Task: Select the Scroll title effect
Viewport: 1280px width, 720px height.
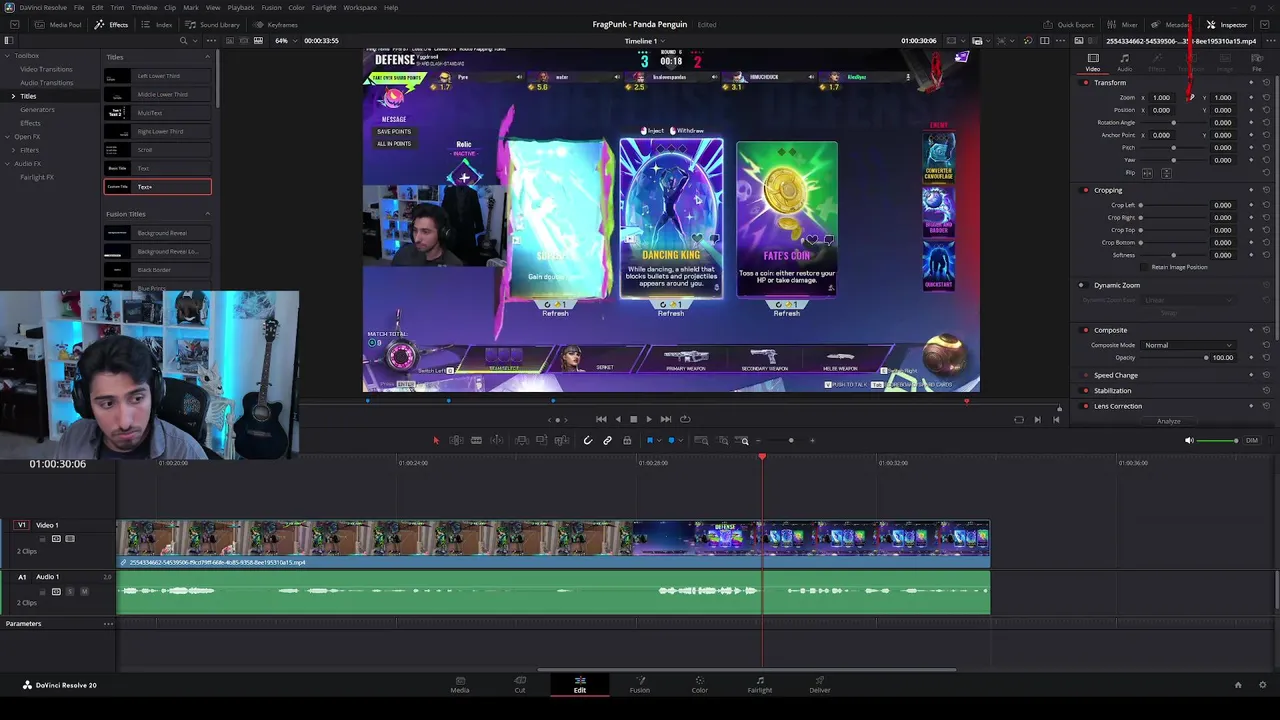Action: point(158,150)
